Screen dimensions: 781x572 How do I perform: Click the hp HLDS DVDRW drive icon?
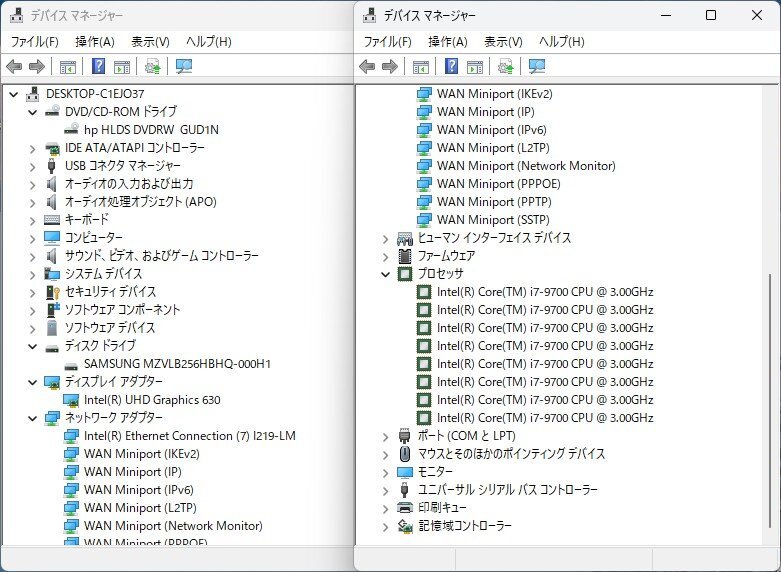click(x=71, y=130)
